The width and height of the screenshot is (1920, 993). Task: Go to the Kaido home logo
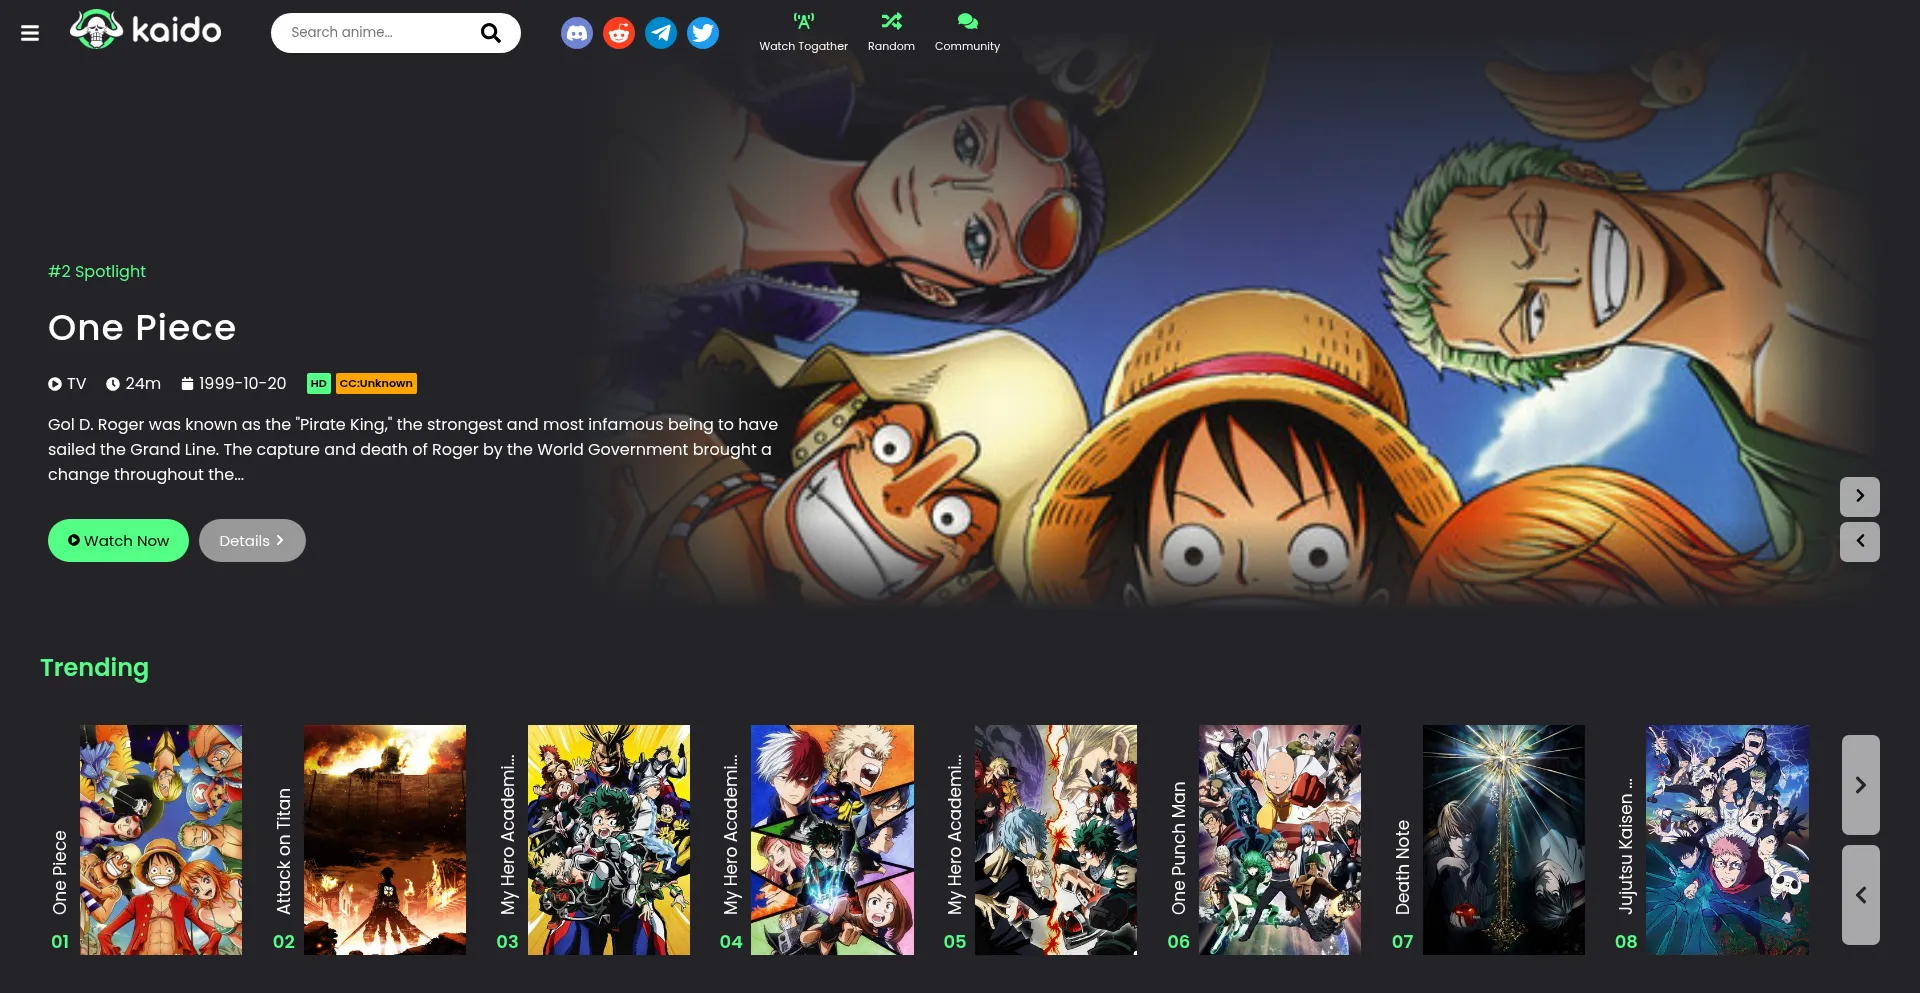[146, 30]
